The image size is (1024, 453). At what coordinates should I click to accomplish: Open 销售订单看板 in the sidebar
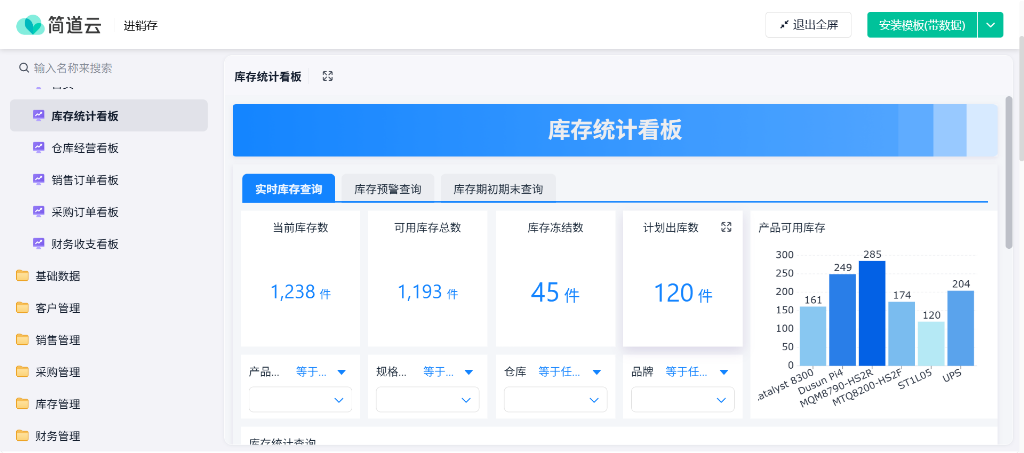click(109, 180)
